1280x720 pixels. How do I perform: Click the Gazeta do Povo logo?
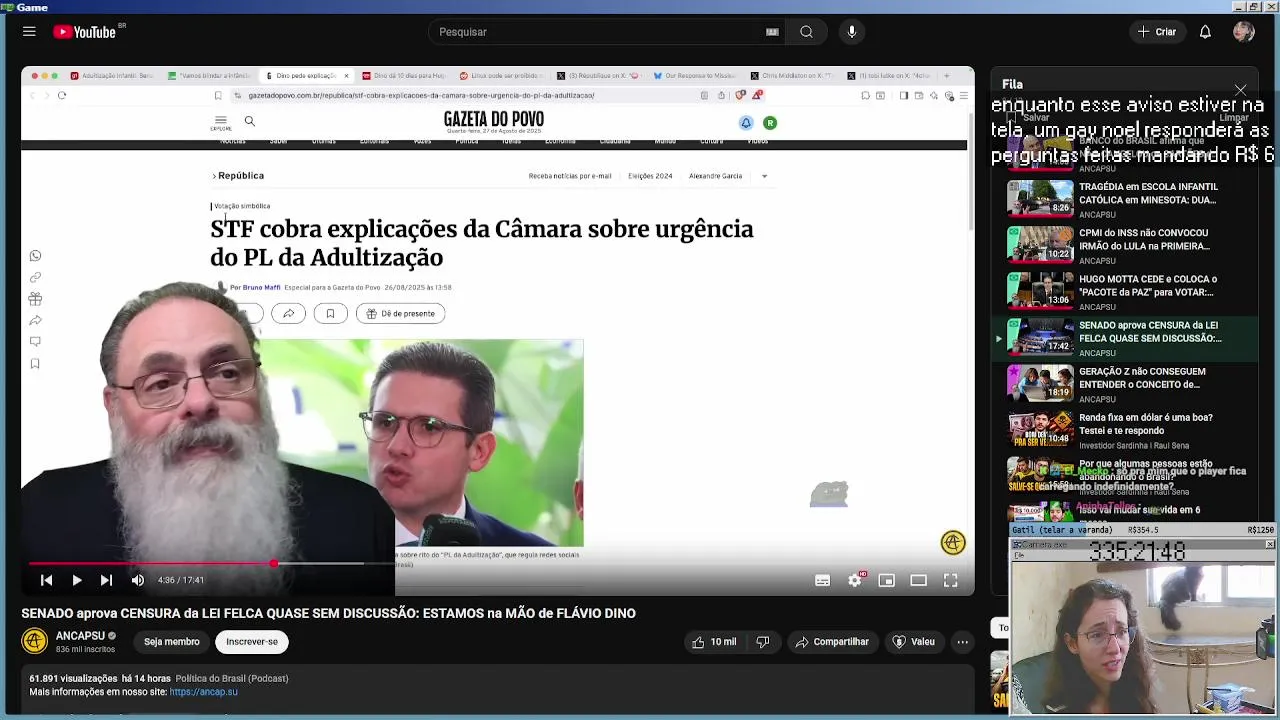click(x=494, y=121)
